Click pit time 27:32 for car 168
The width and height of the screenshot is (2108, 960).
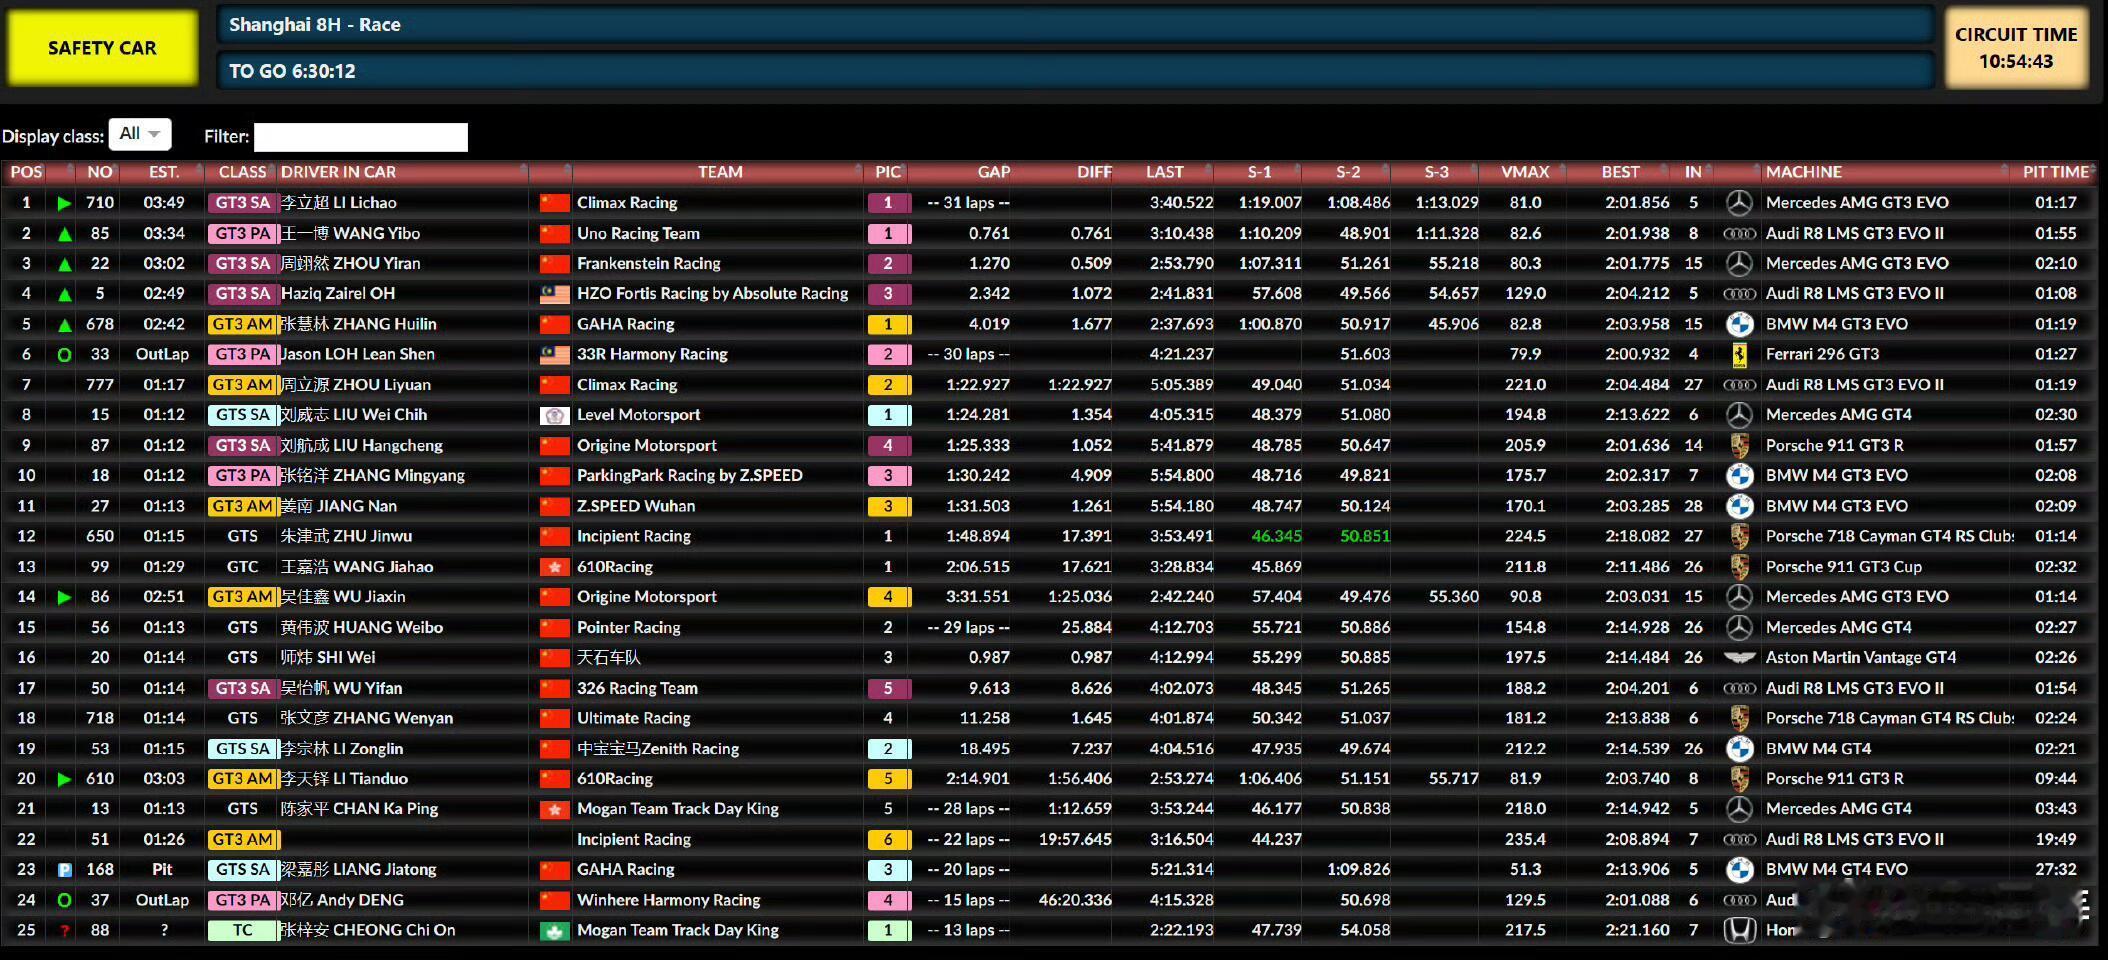pyautogui.click(x=2056, y=870)
